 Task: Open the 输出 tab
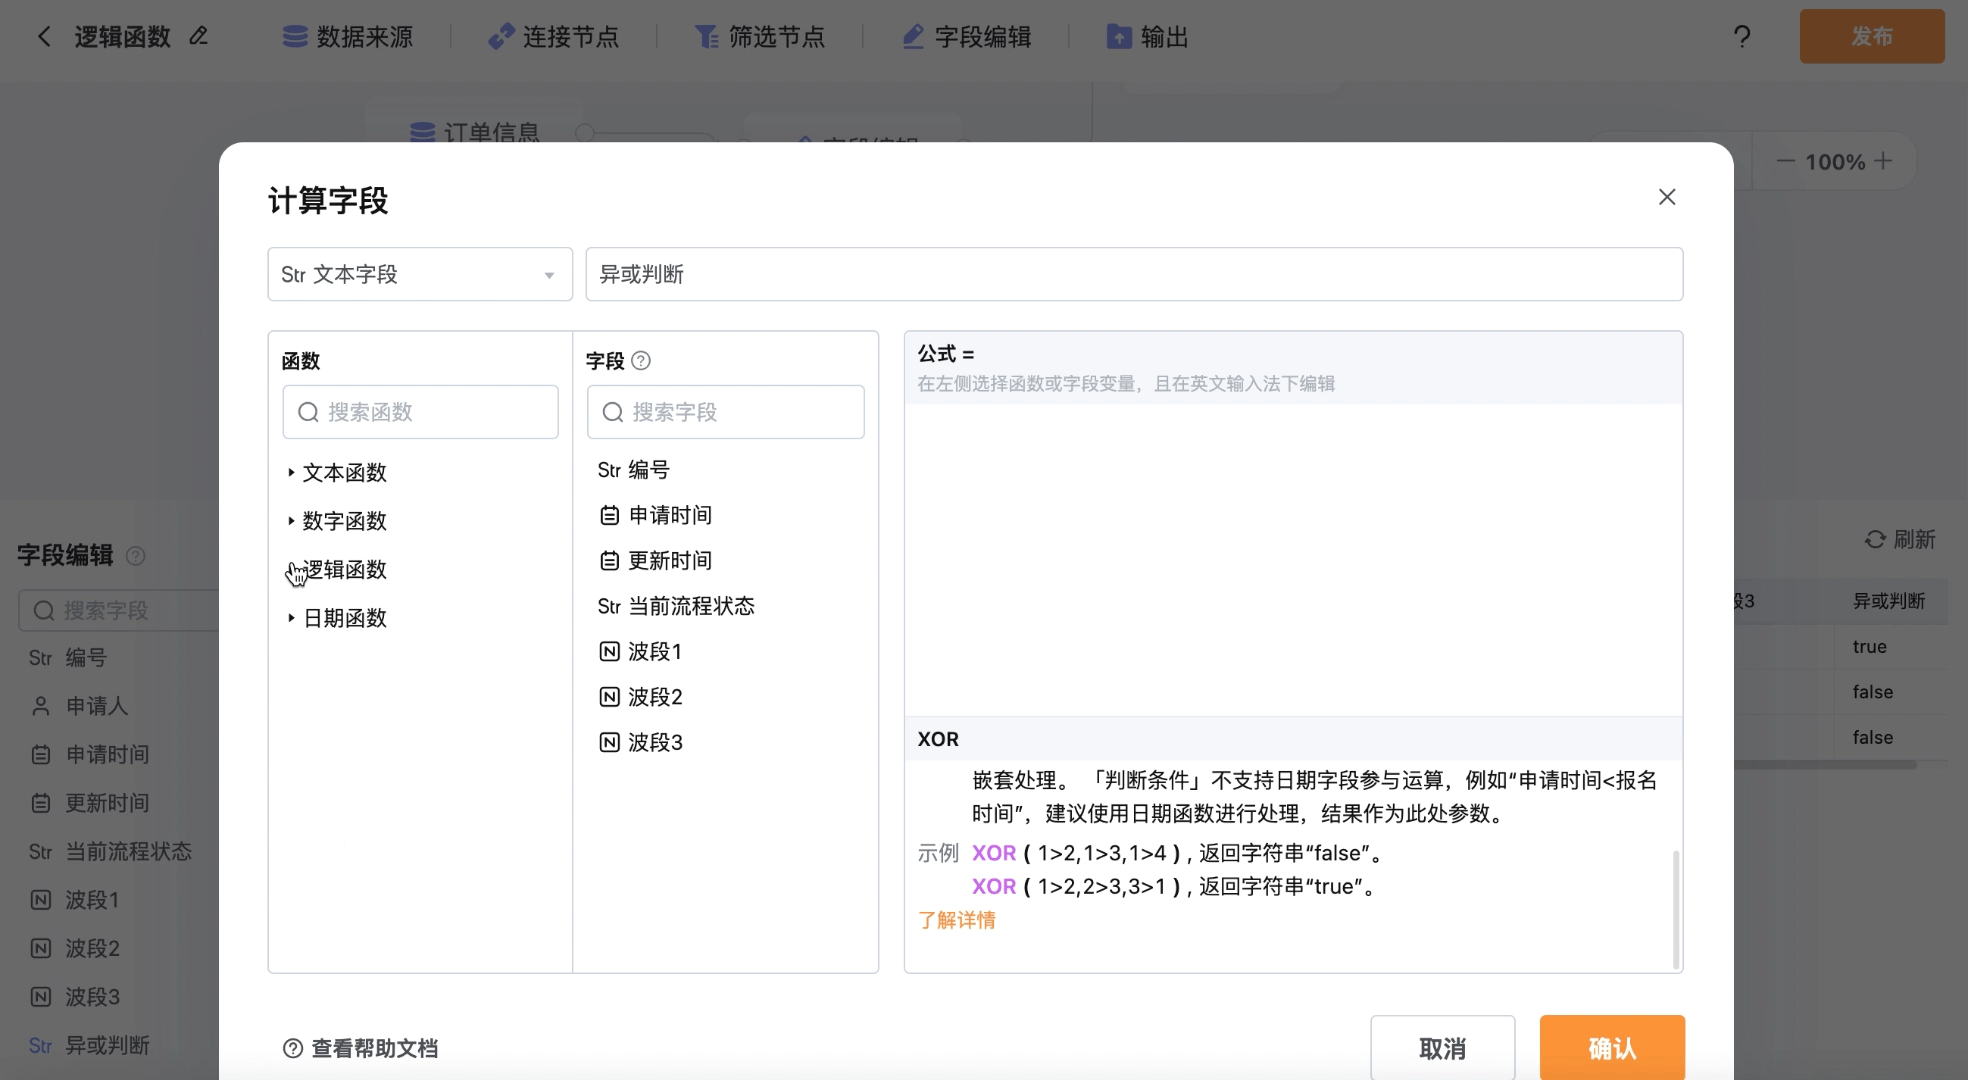pyautogui.click(x=1147, y=37)
